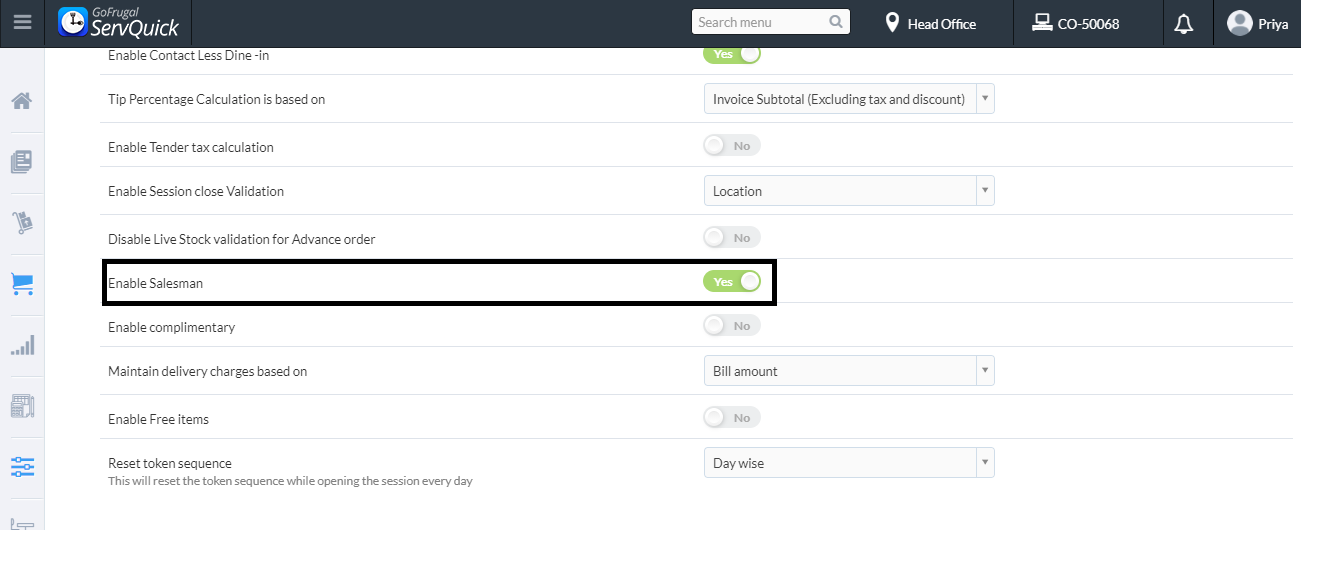Go to the Home sidebar icon
The image size is (1319, 565).
pos(22,101)
